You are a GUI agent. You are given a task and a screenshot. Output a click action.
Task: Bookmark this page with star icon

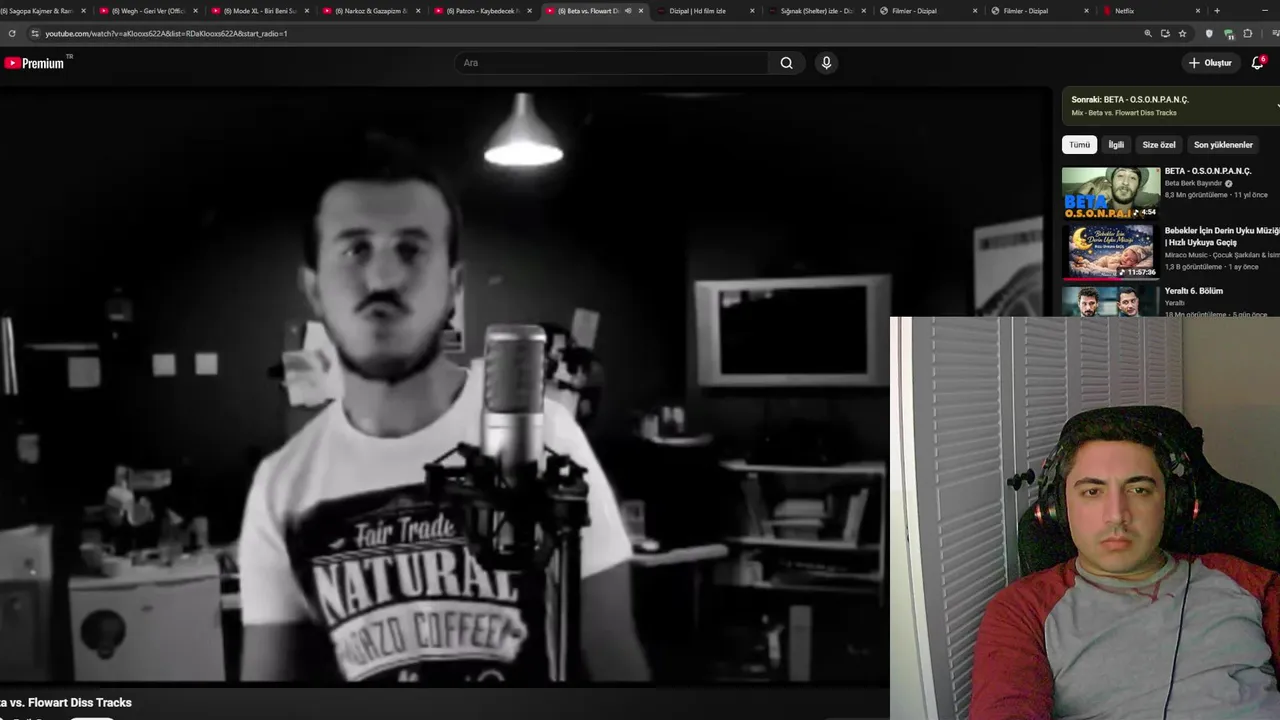click(x=1183, y=33)
